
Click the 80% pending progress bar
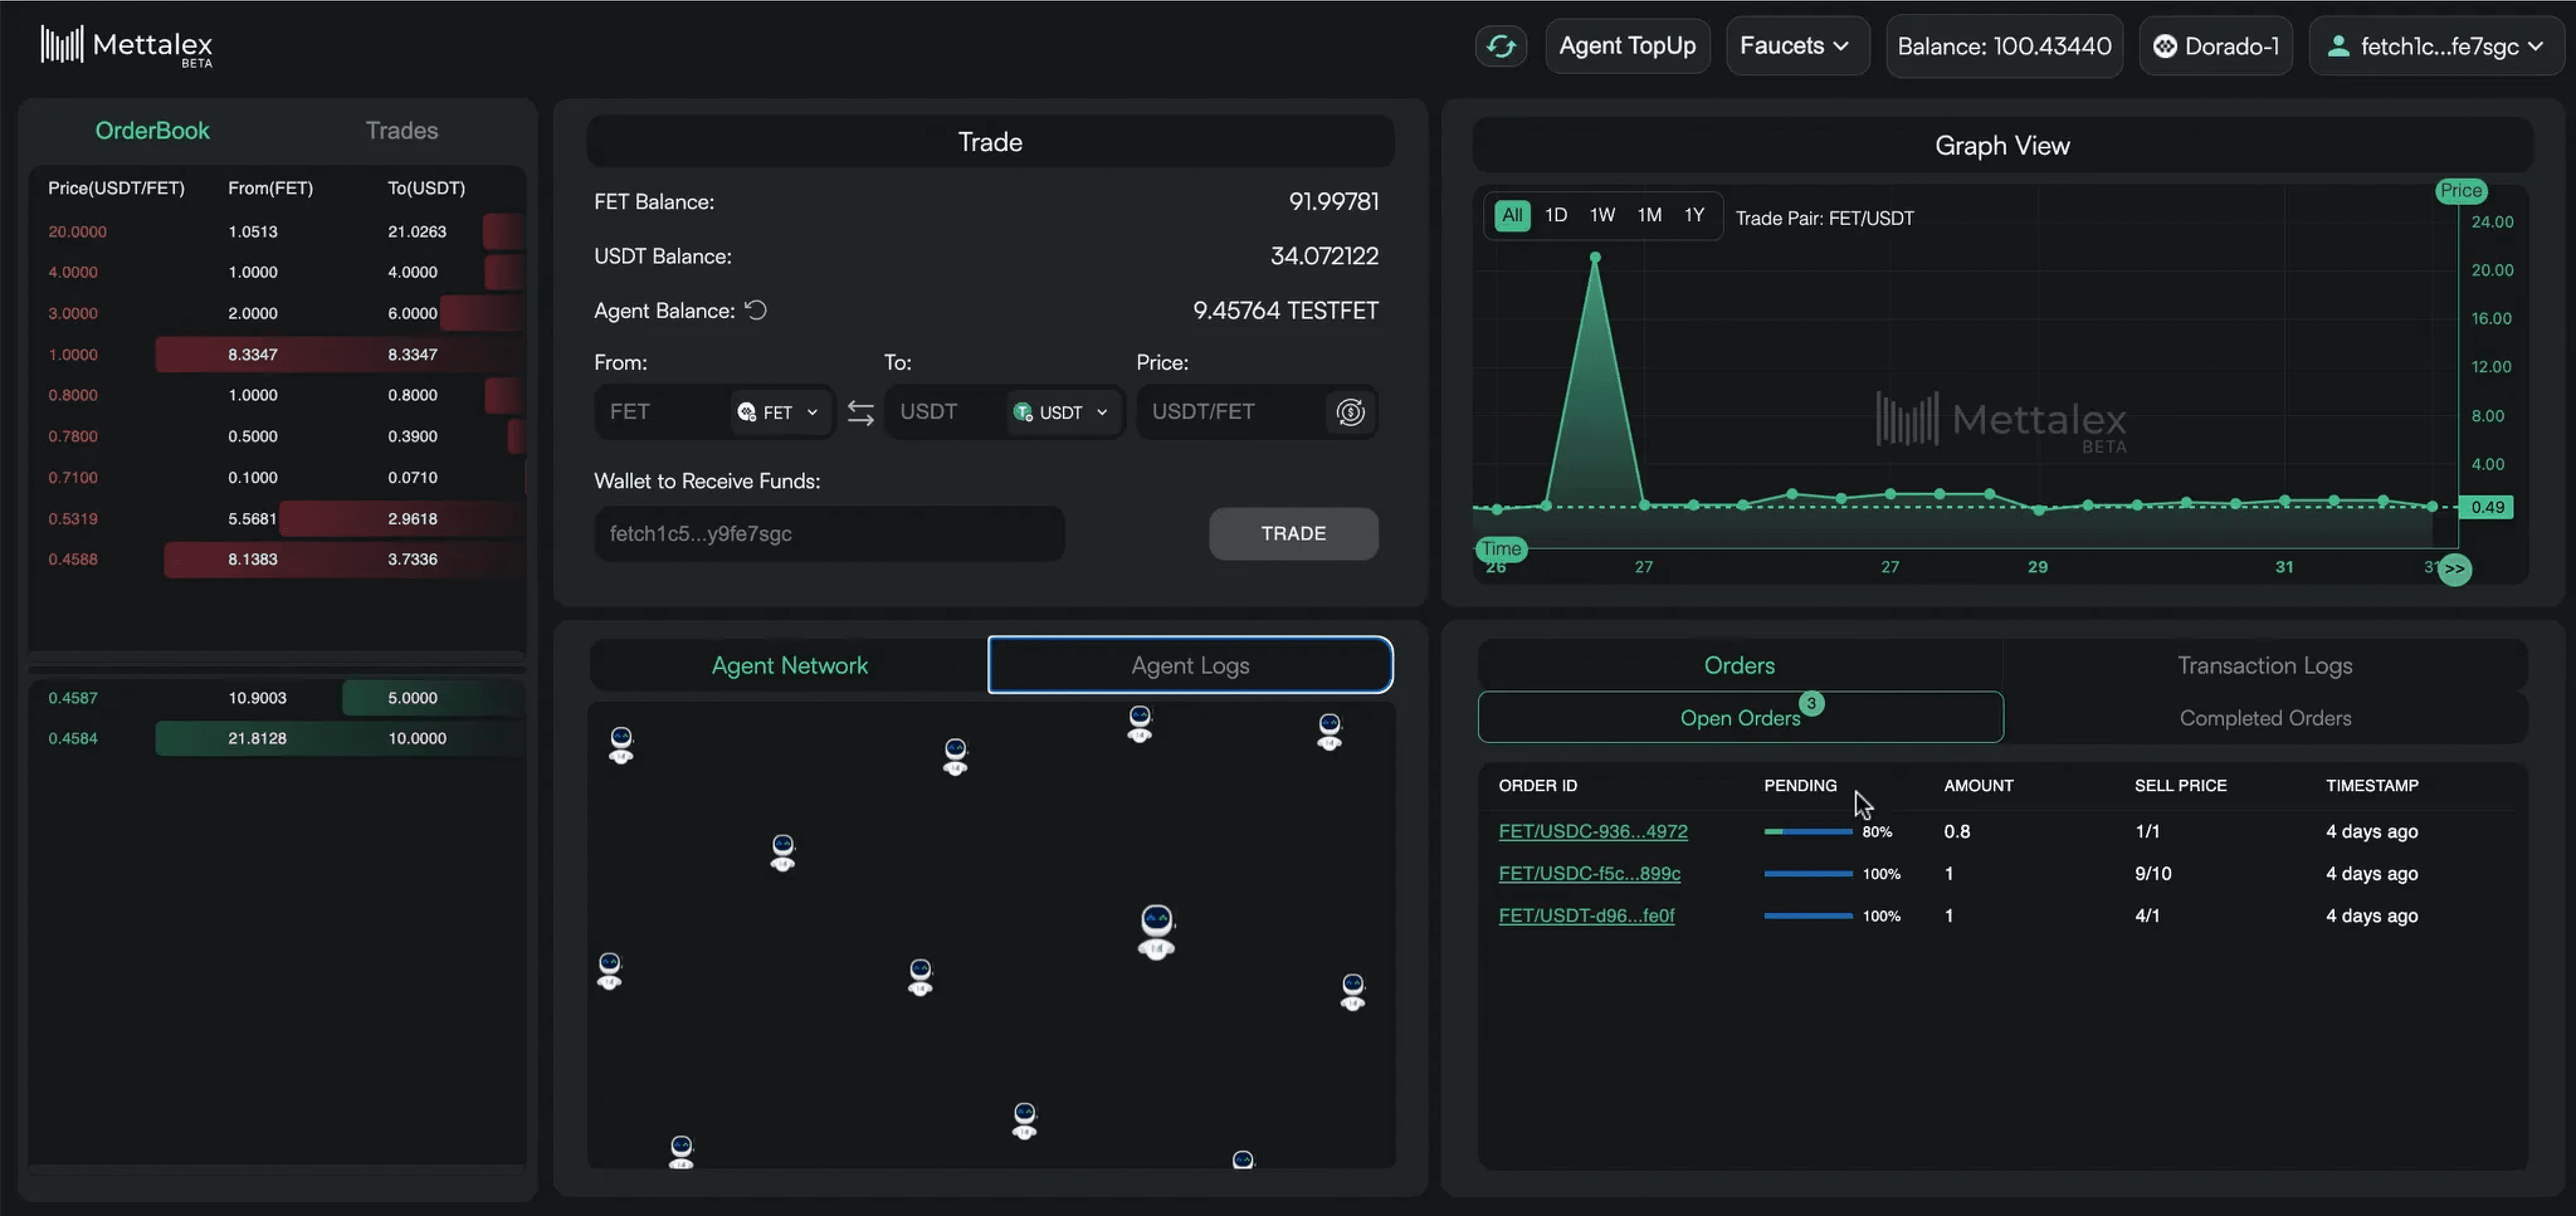click(1807, 831)
